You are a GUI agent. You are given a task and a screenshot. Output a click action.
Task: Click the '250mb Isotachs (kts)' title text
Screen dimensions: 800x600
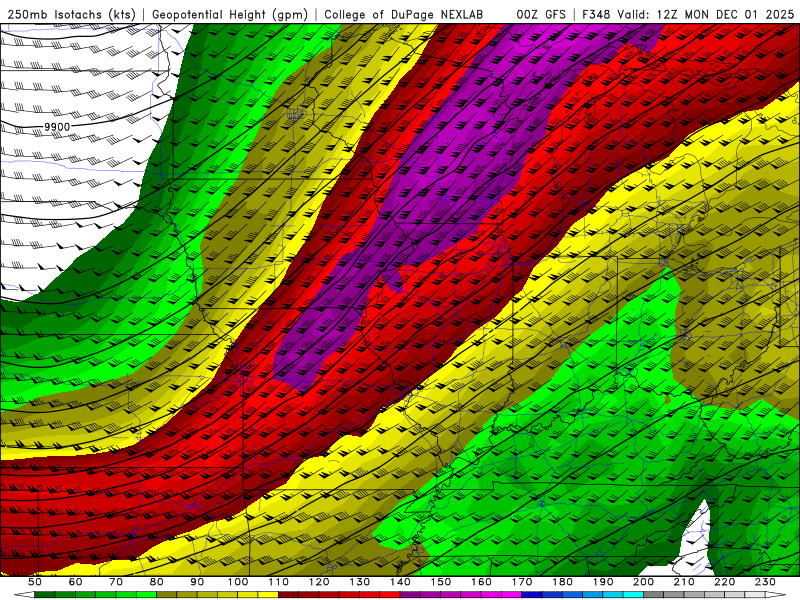pos(72,15)
